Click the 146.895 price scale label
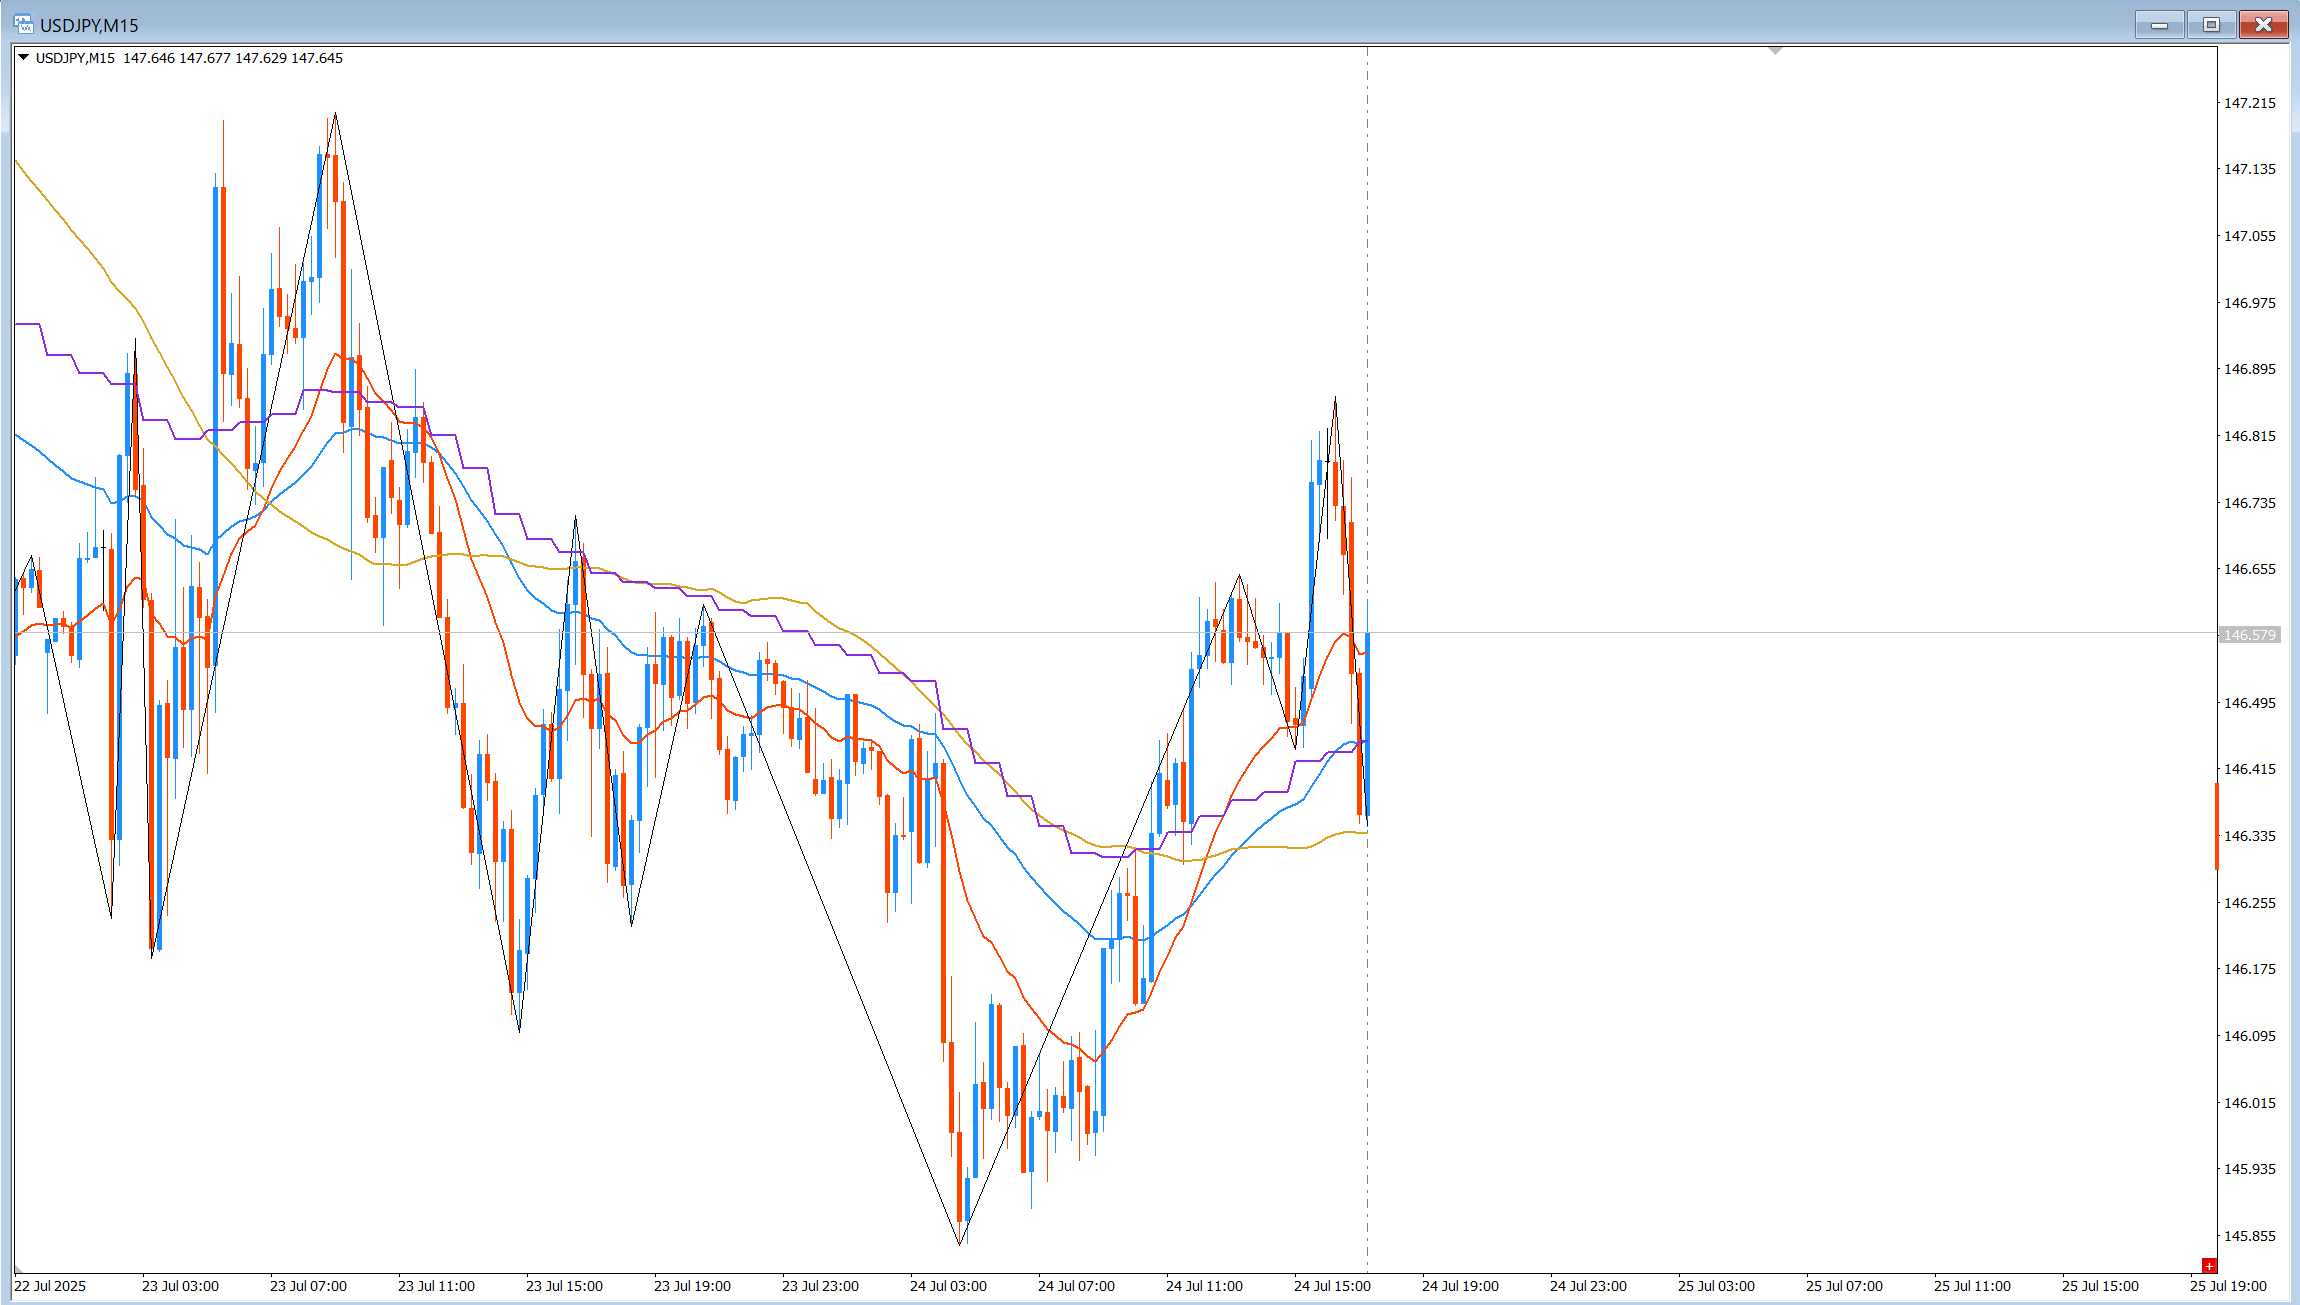The width and height of the screenshot is (2300, 1305). [x=2249, y=369]
